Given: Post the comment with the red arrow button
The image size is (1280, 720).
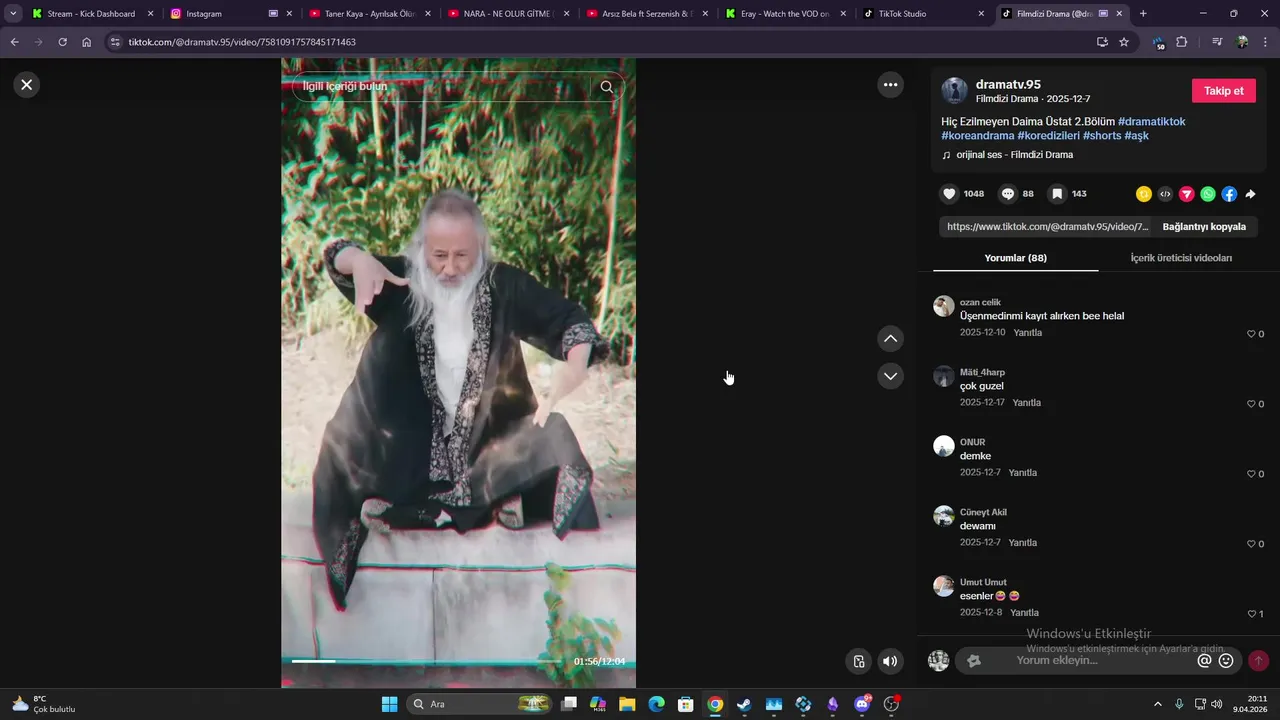Looking at the screenshot, I should [x=1258, y=661].
